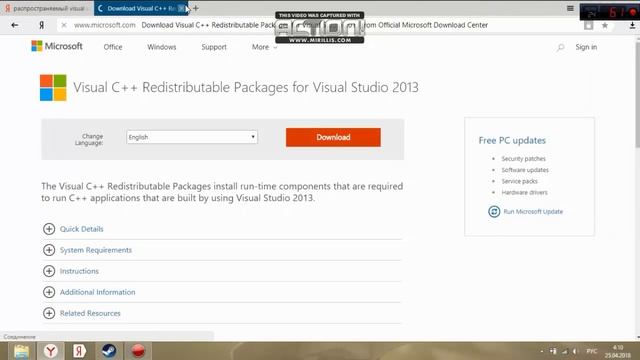Click the Run Microsoft Update link
The width and height of the screenshot is (640, 360).
[533, 211]
